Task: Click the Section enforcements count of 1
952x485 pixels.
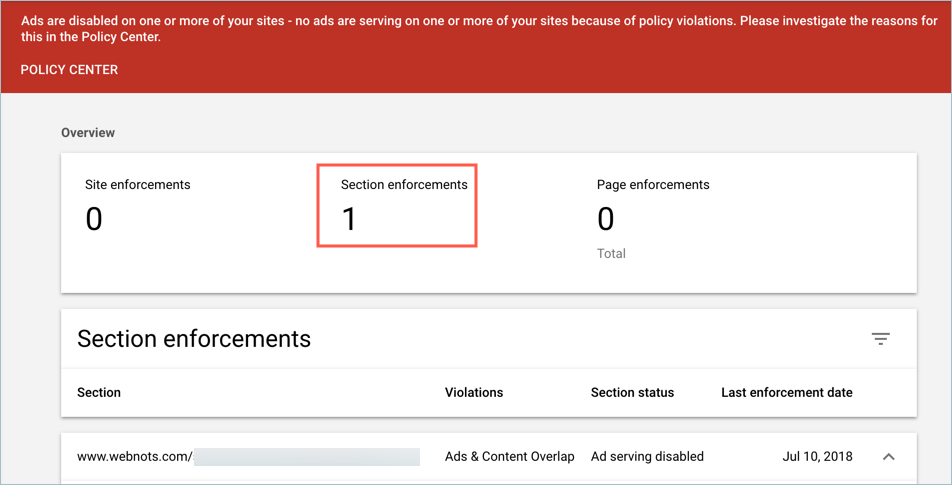Action: (x=349, y=219)
